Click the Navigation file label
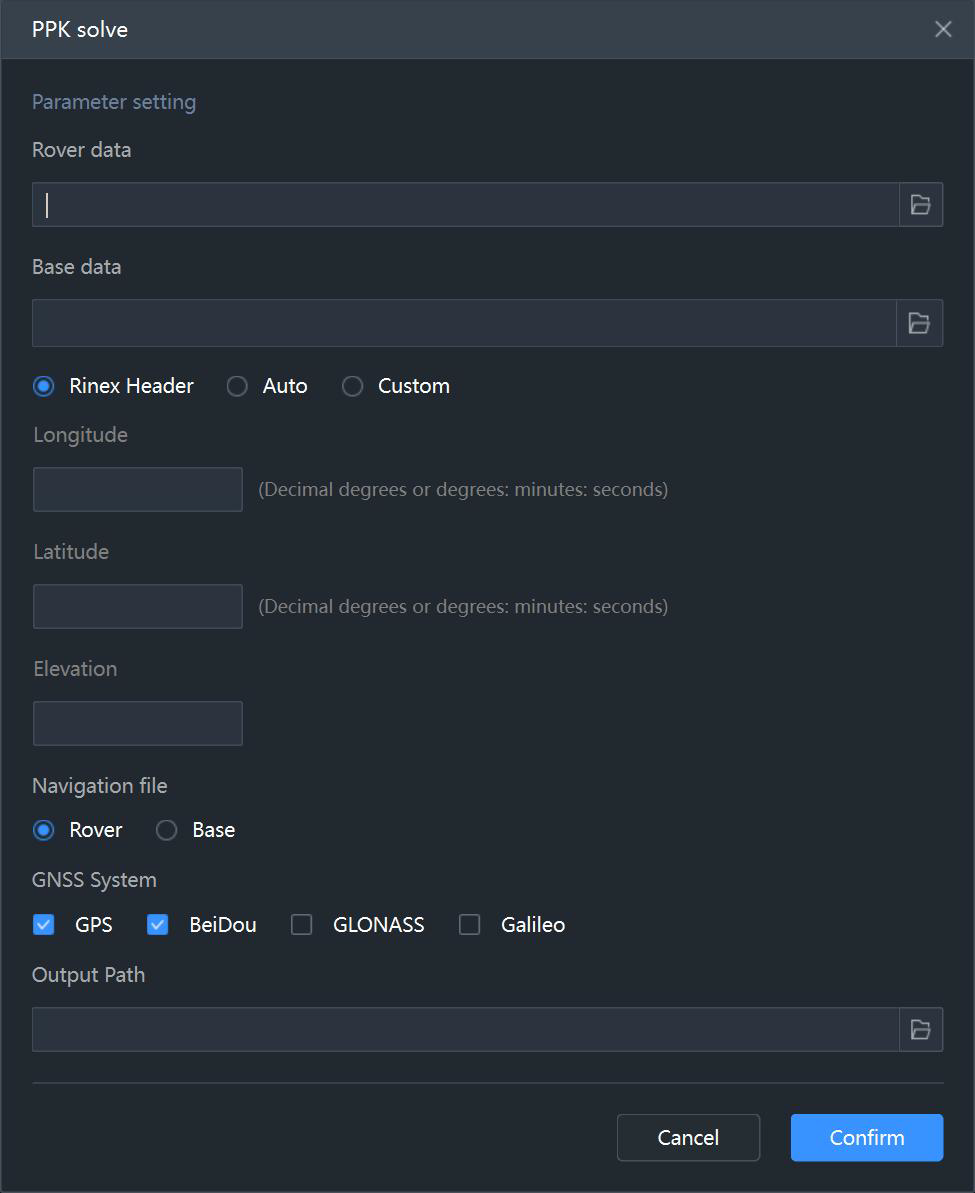Viewport: 975px width, 1193px height. point(100,786)
